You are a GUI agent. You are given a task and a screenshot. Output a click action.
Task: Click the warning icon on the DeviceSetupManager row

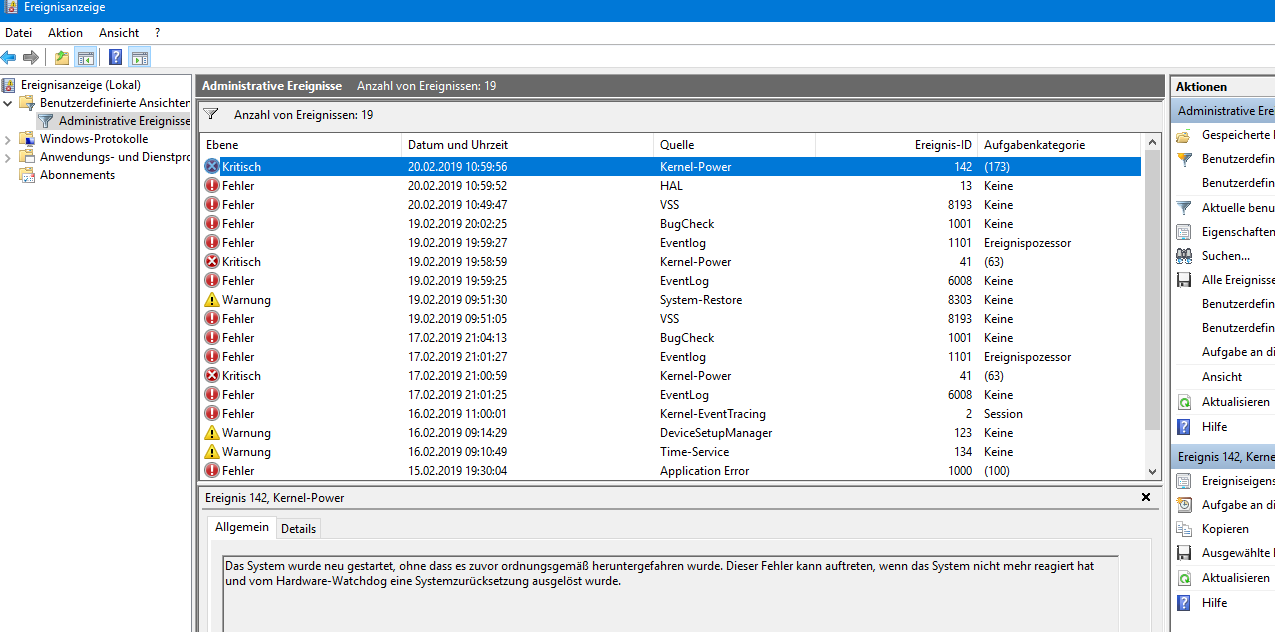[212, 433]
